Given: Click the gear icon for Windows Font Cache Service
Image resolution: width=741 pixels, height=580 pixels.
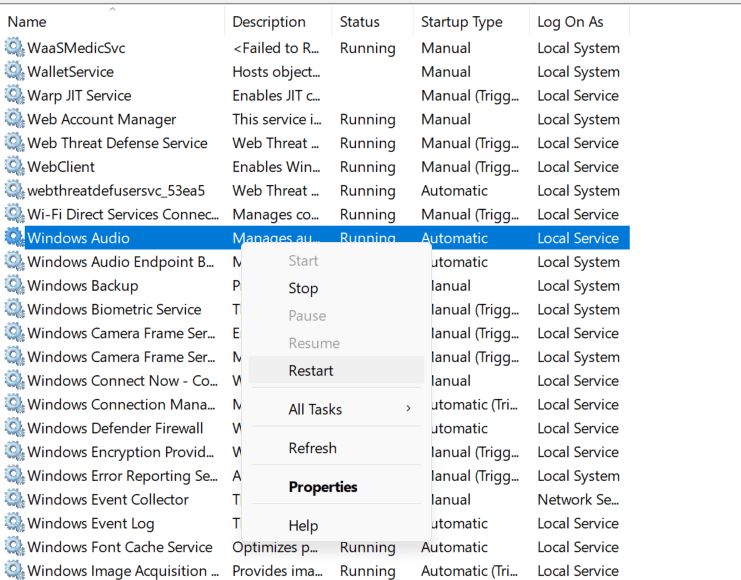Looking at the screenshot, I should click(x=15, y=546).
